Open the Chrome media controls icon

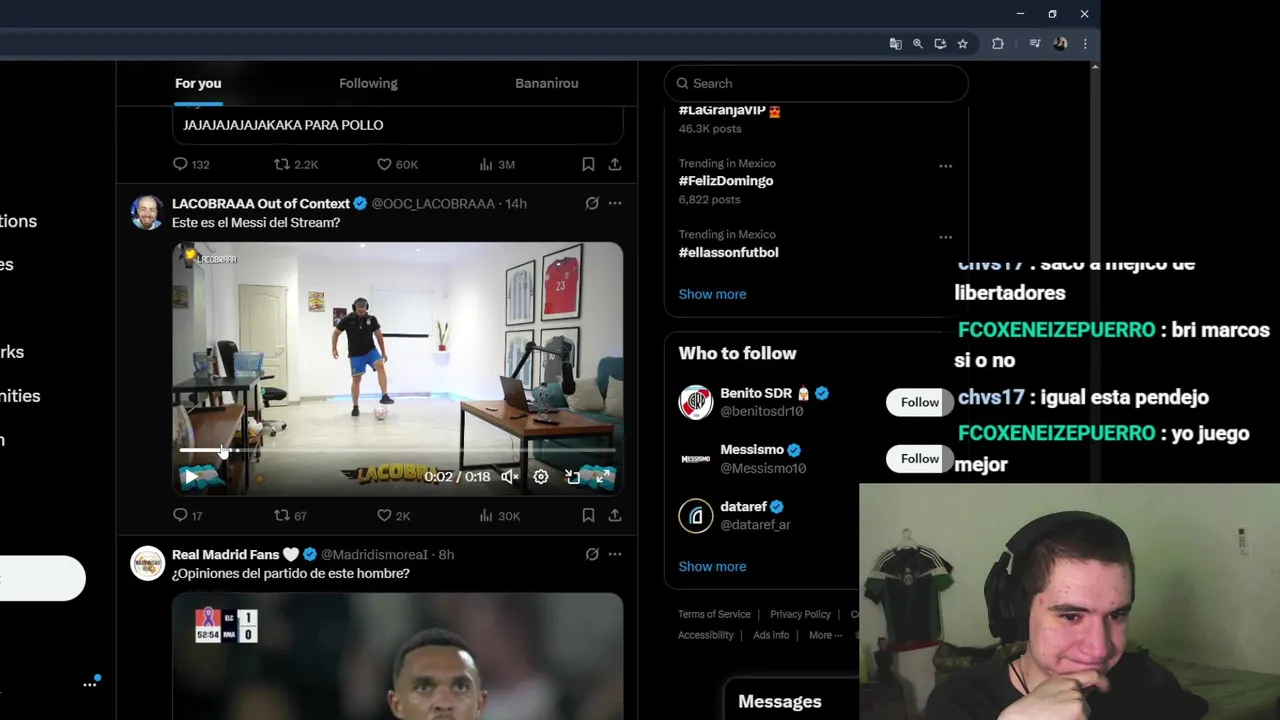[x=1035, y=44]
